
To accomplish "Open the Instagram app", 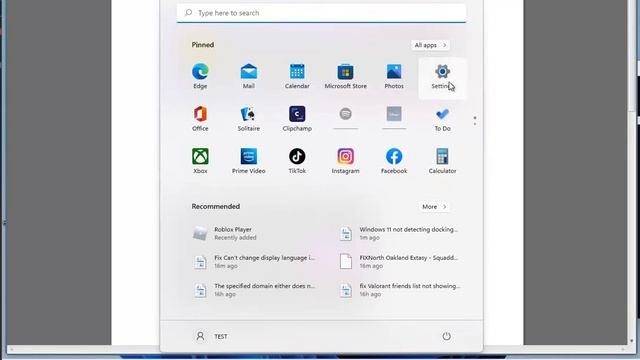I will [x=345, y=162].
